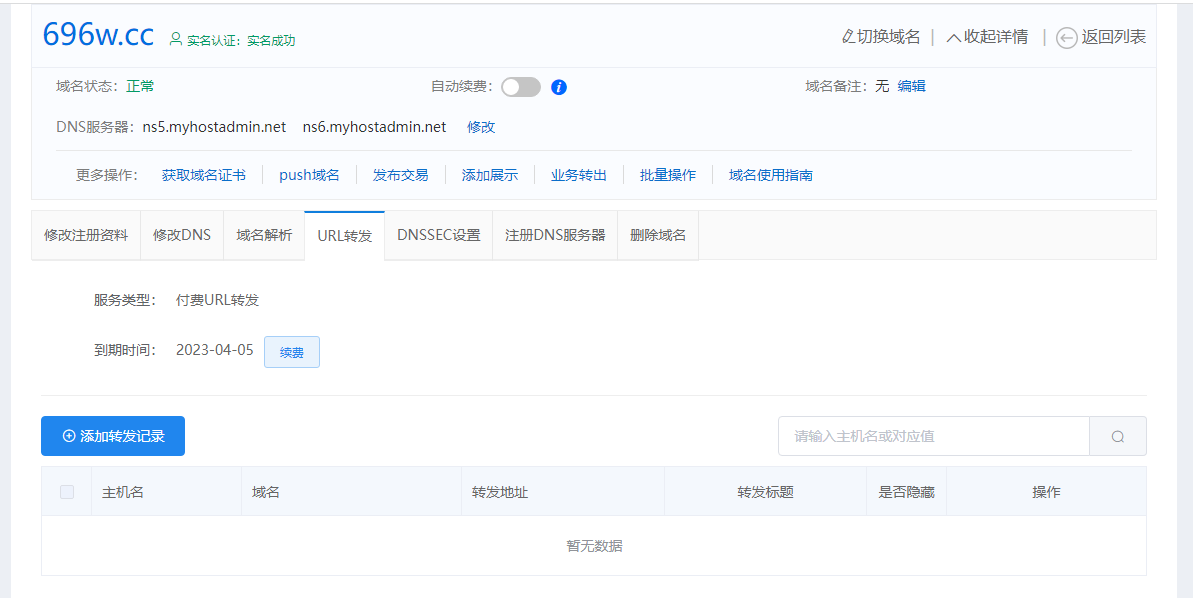This screenshot has width=1193, height=598.
Task: Click the magnifier icon to search forwarding records
Action: click(1117, 436)
